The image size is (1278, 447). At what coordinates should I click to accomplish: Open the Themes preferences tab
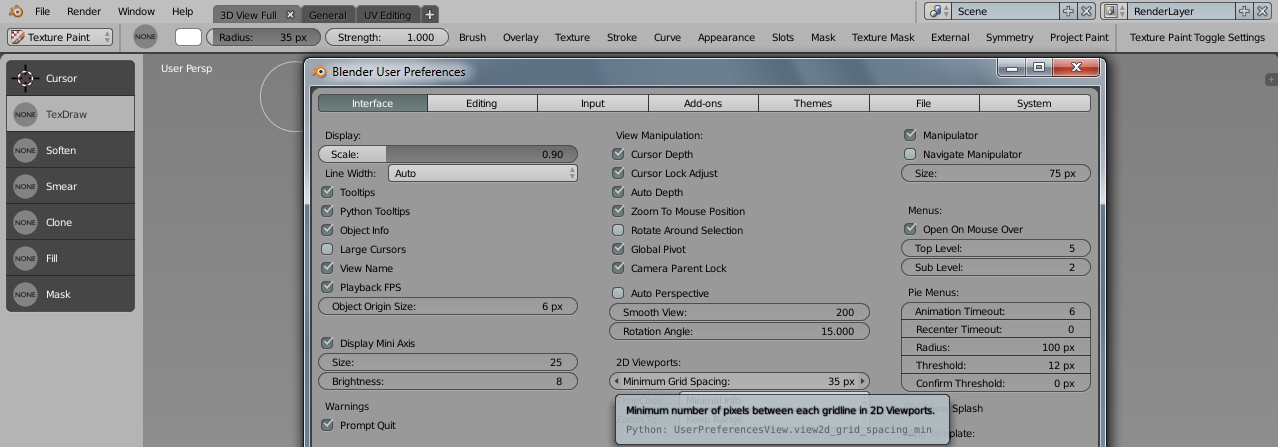coord(813,103)
